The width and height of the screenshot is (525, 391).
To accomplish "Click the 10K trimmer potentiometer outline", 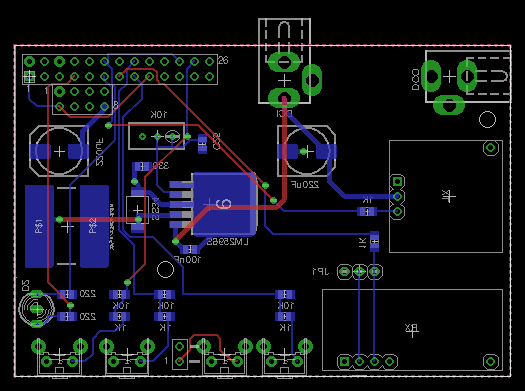I will click(156, 136).
